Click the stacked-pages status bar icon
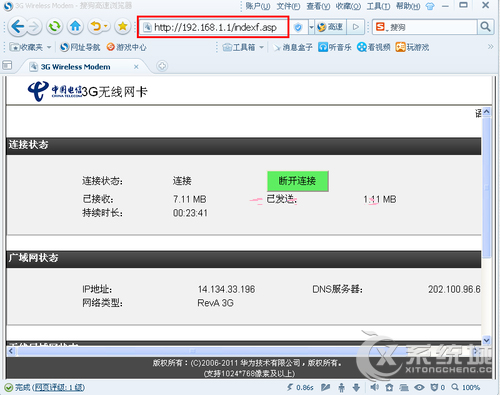500x395 pixels. (x=404, y=387)
